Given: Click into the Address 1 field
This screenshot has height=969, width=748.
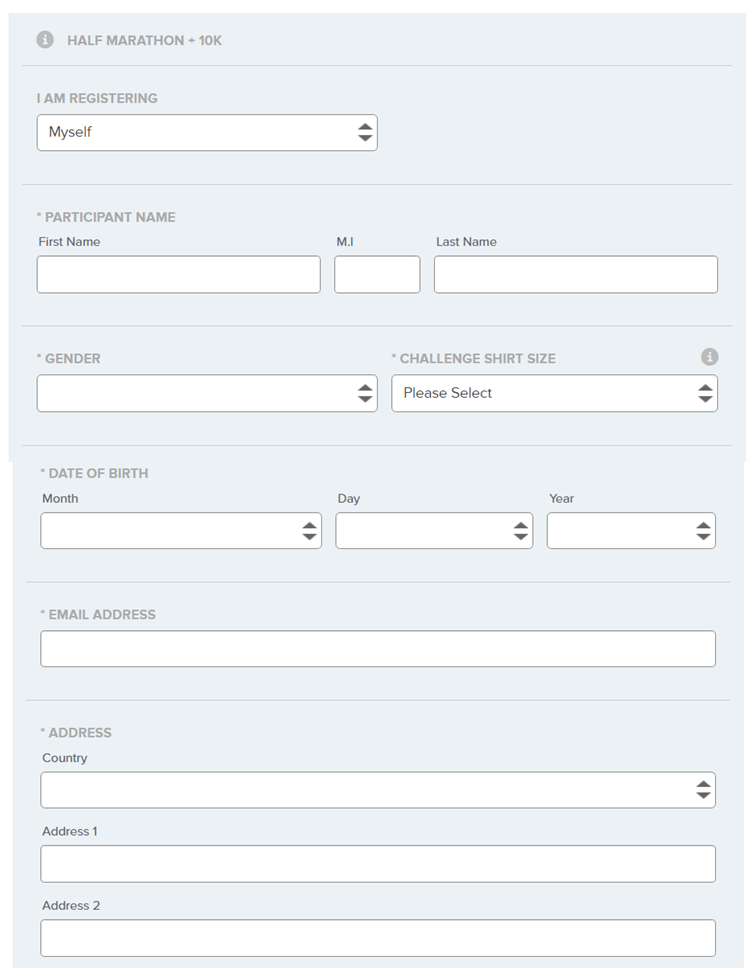Looking at the screenshot, I should click(x=378, y=864).
